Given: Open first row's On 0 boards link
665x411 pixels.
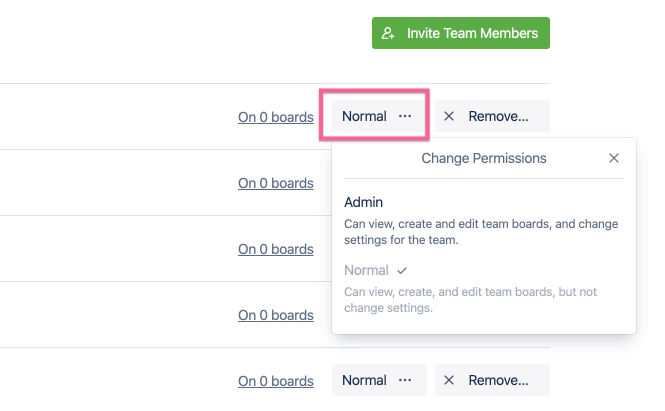Looking at the screenshot, I should [x=276, y=117].
